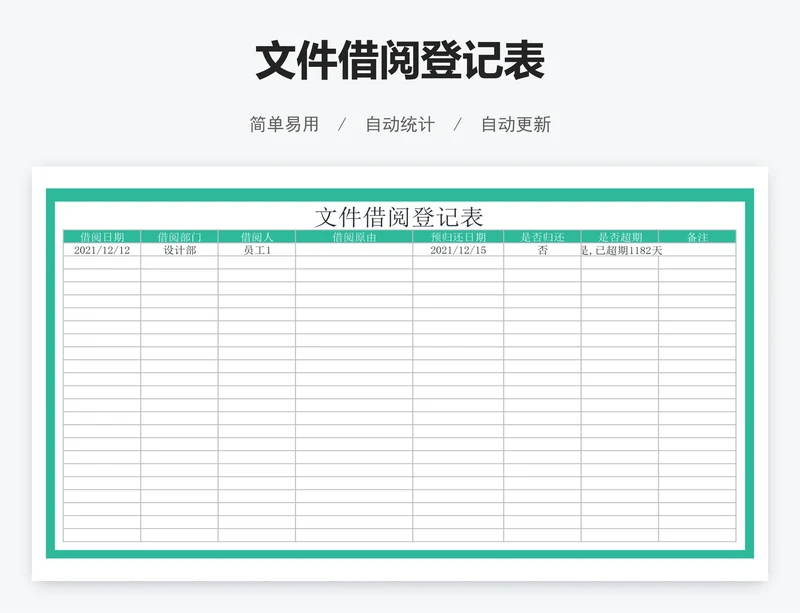Select the 借阅部门 column header

click(180, 237)
